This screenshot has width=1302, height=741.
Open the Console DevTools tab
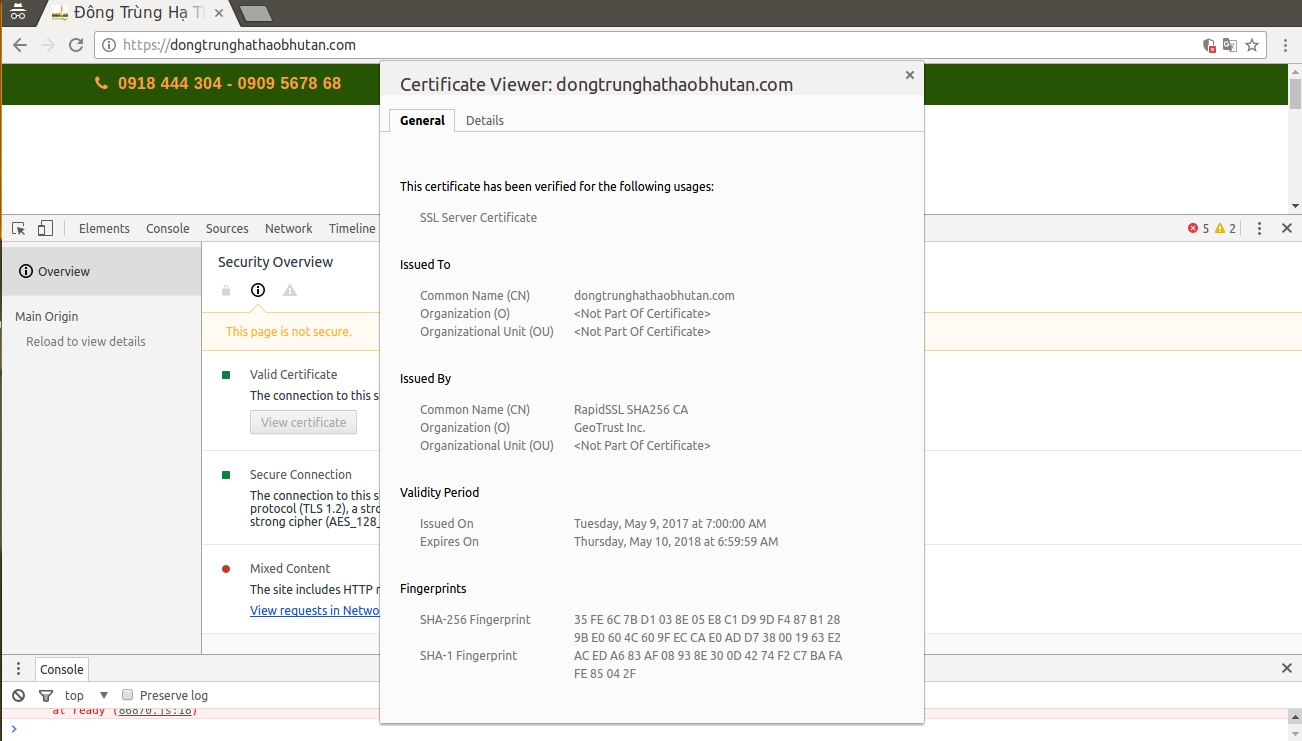(167, 228)
